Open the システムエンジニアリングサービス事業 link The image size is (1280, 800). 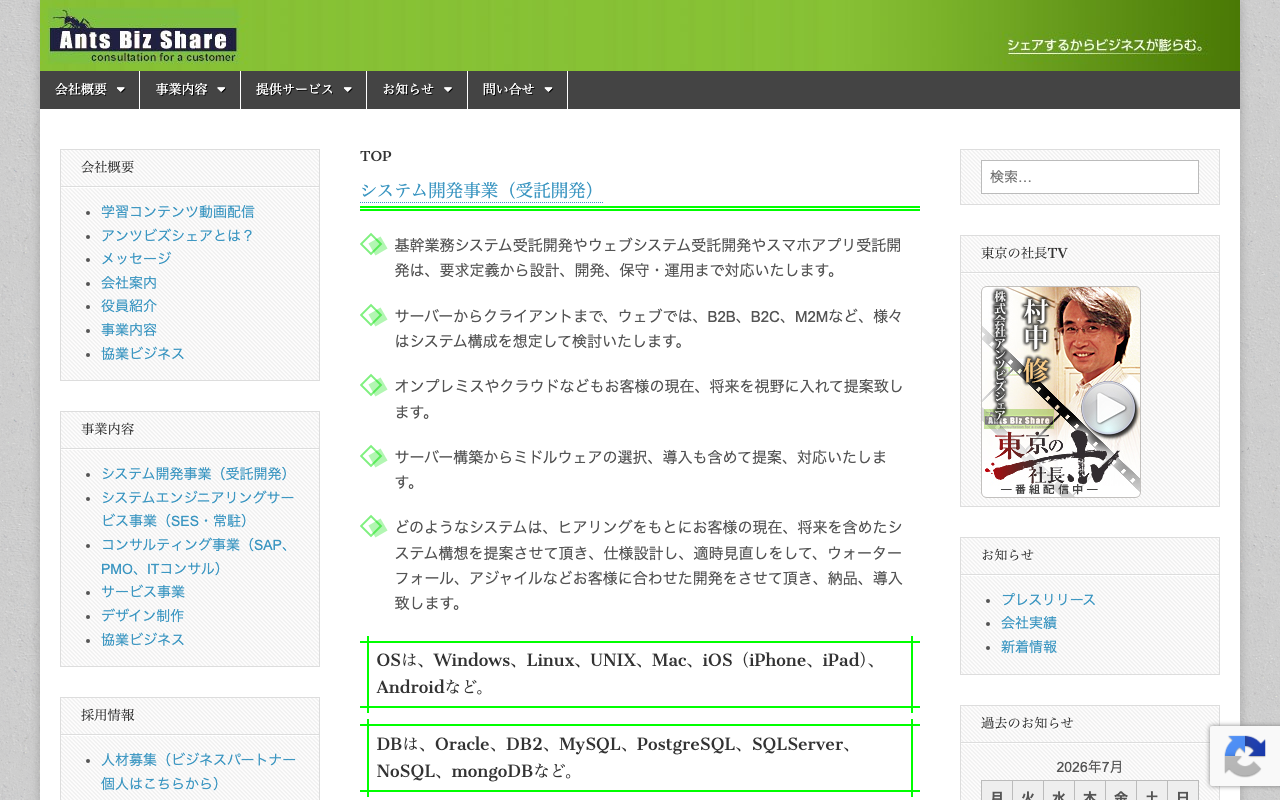point(197,509)
